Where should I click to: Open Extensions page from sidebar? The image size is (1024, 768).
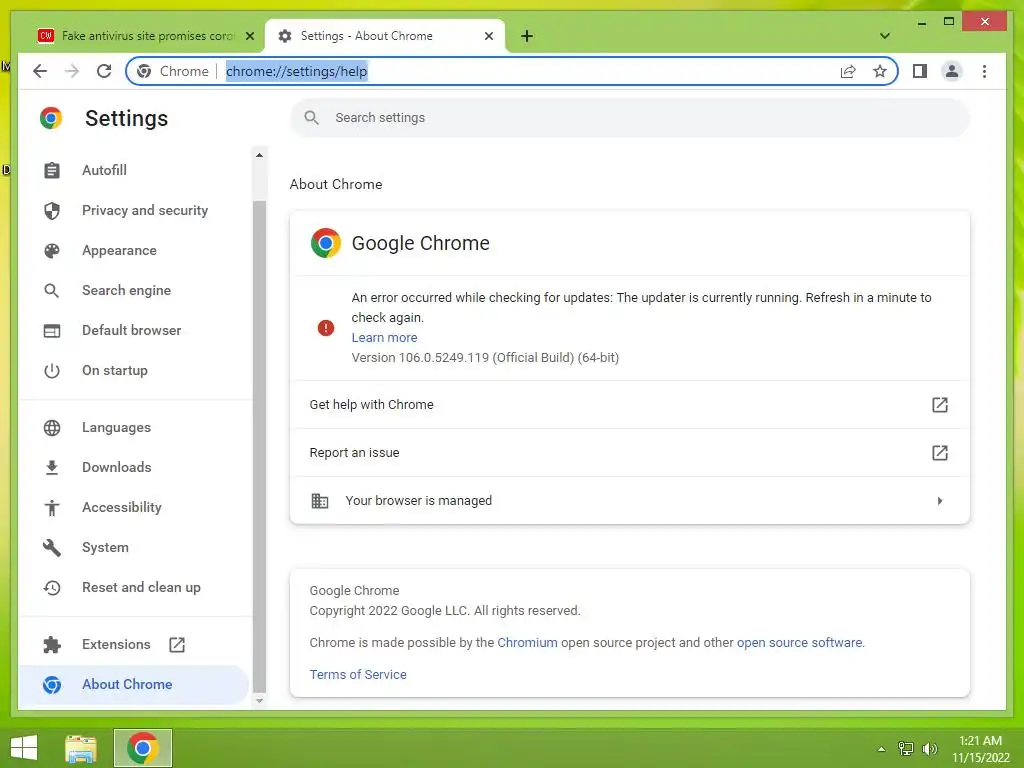click(x=134, y=645)
